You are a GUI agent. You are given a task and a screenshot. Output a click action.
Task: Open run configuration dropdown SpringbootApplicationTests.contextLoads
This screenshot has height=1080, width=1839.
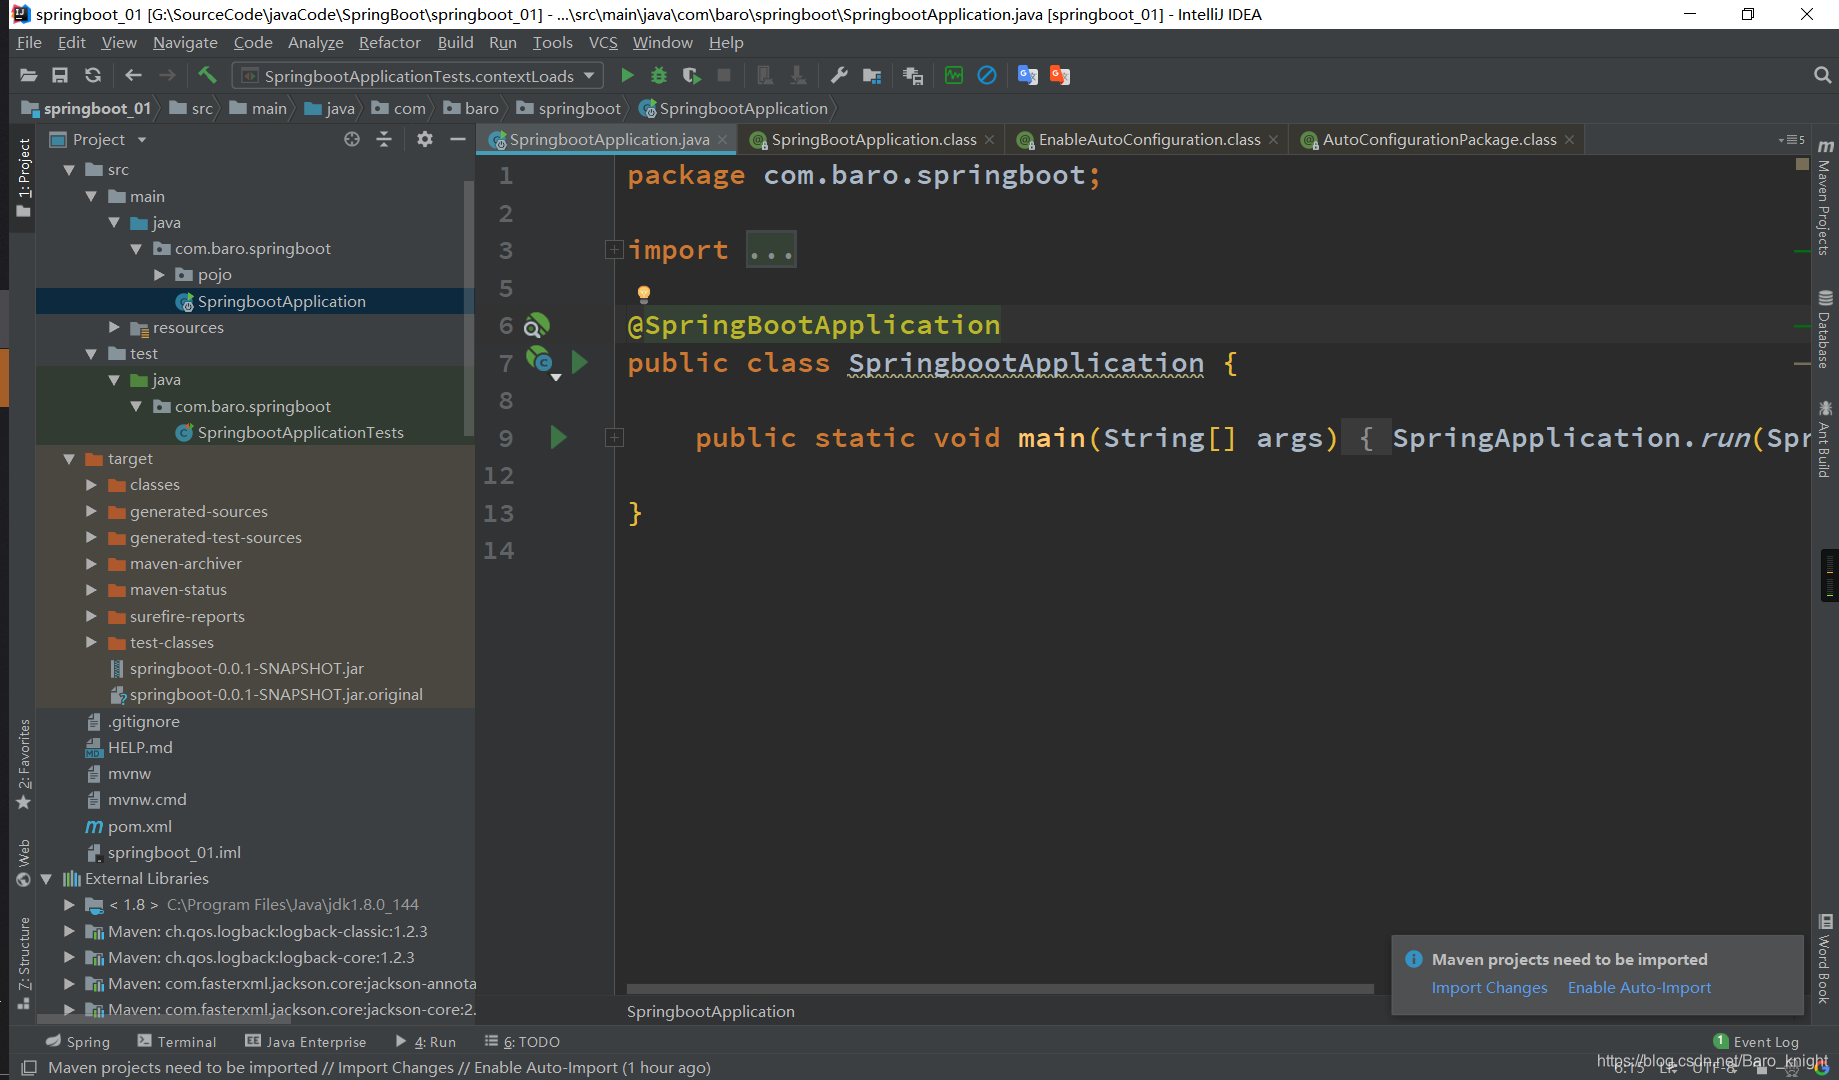click(x=418, y=76)
